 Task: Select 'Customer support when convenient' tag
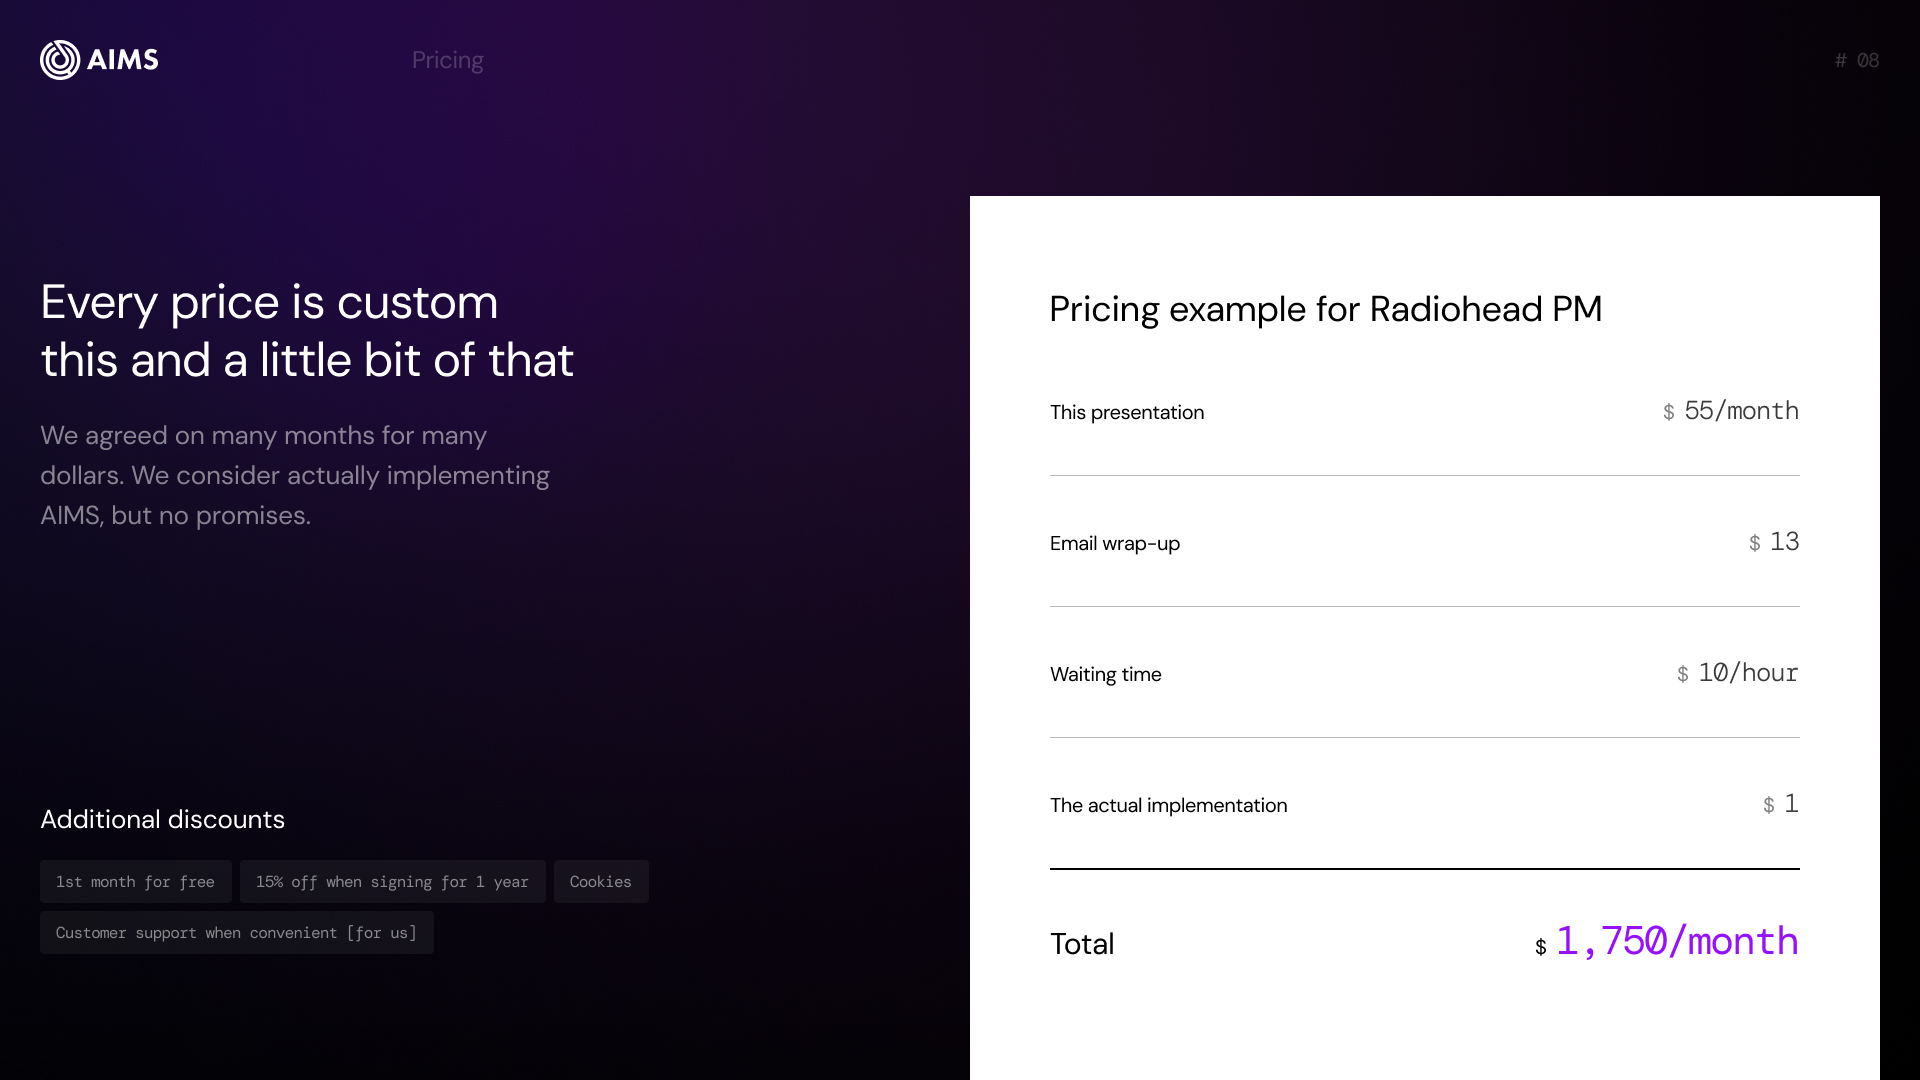[237, 932]
